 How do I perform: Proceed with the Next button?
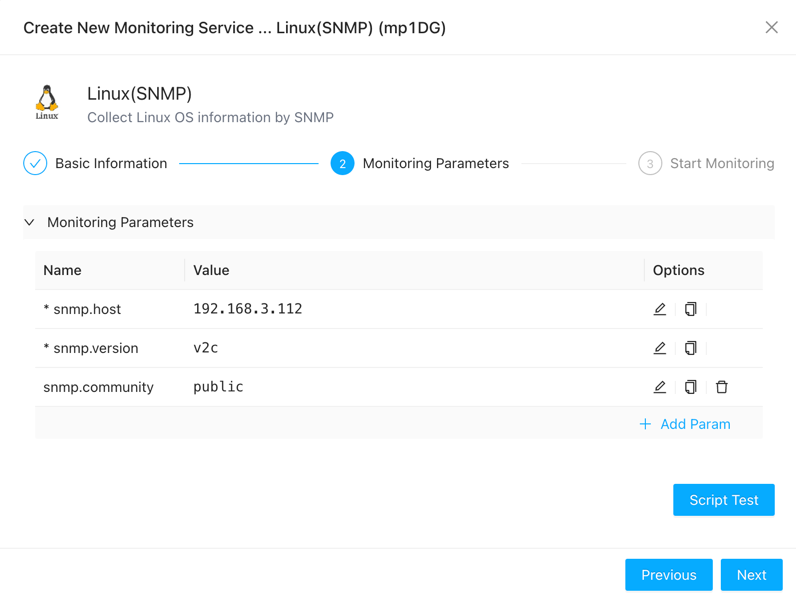pos(751,575)
